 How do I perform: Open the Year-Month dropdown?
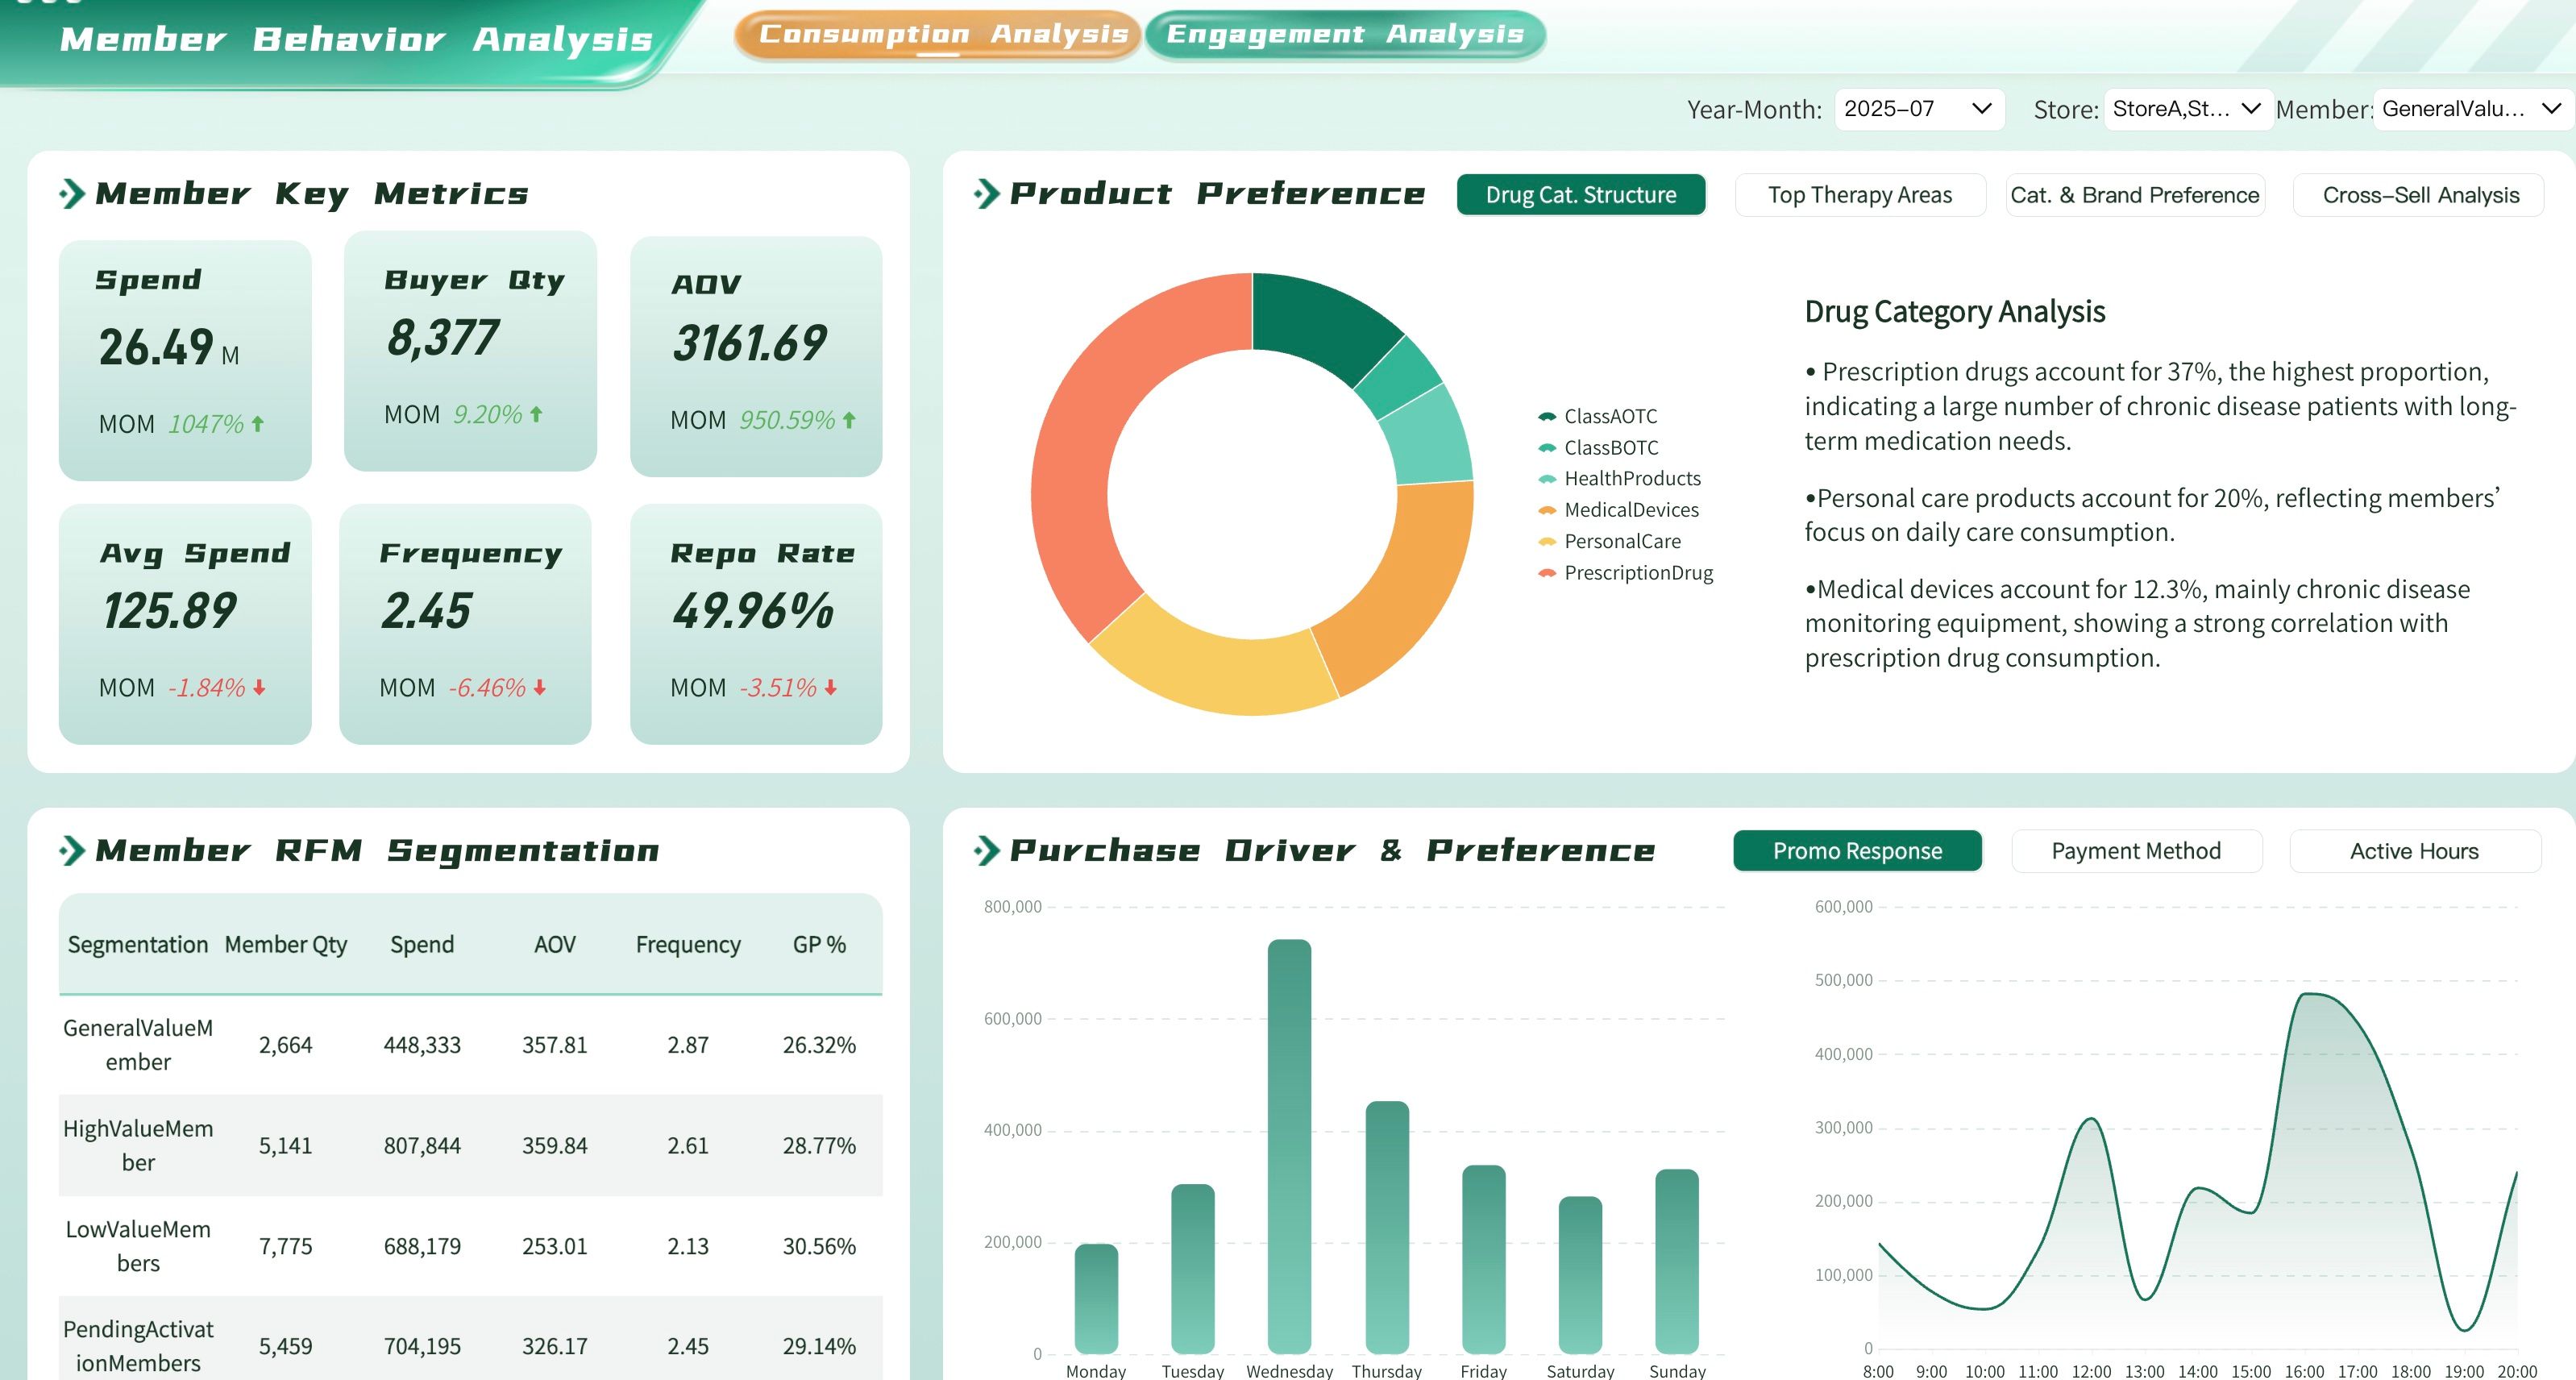pyautogui.click(x=1919, y=109)
